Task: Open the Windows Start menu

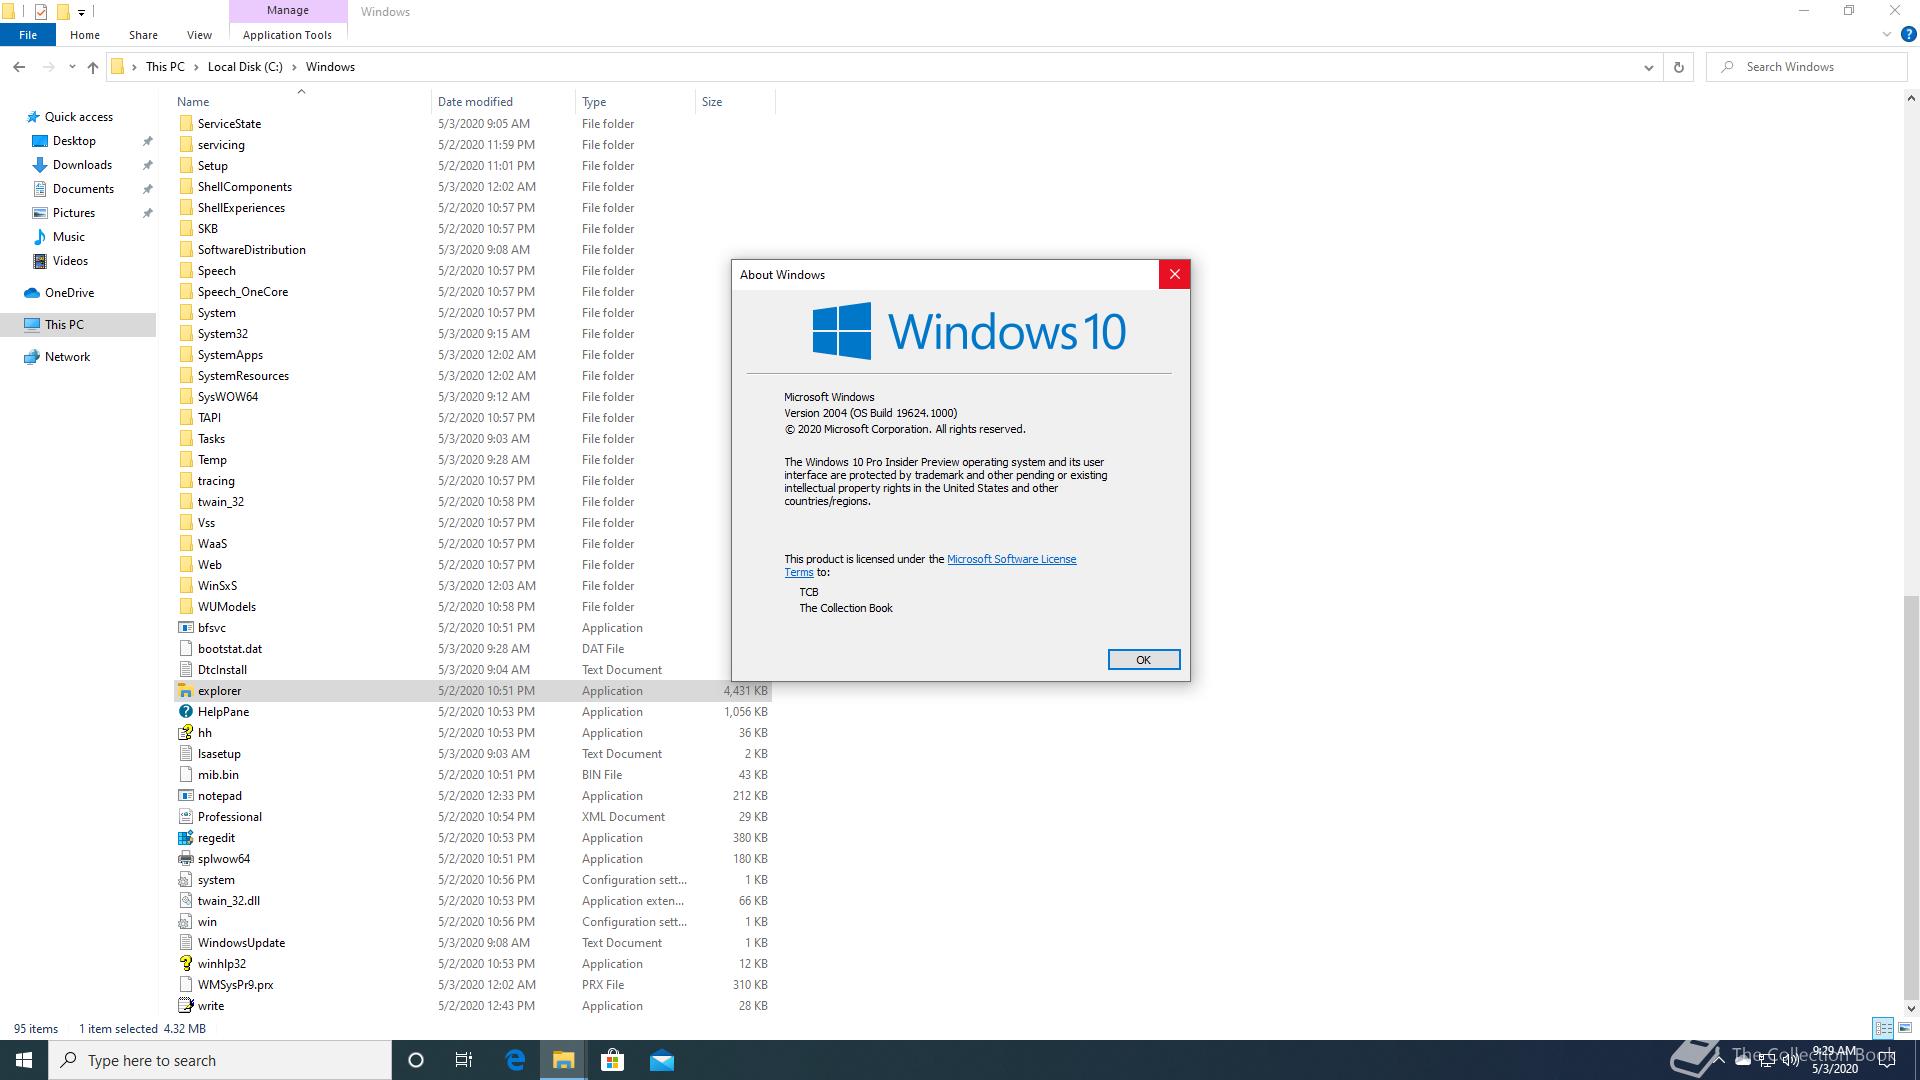Action: coord(24,1060)
